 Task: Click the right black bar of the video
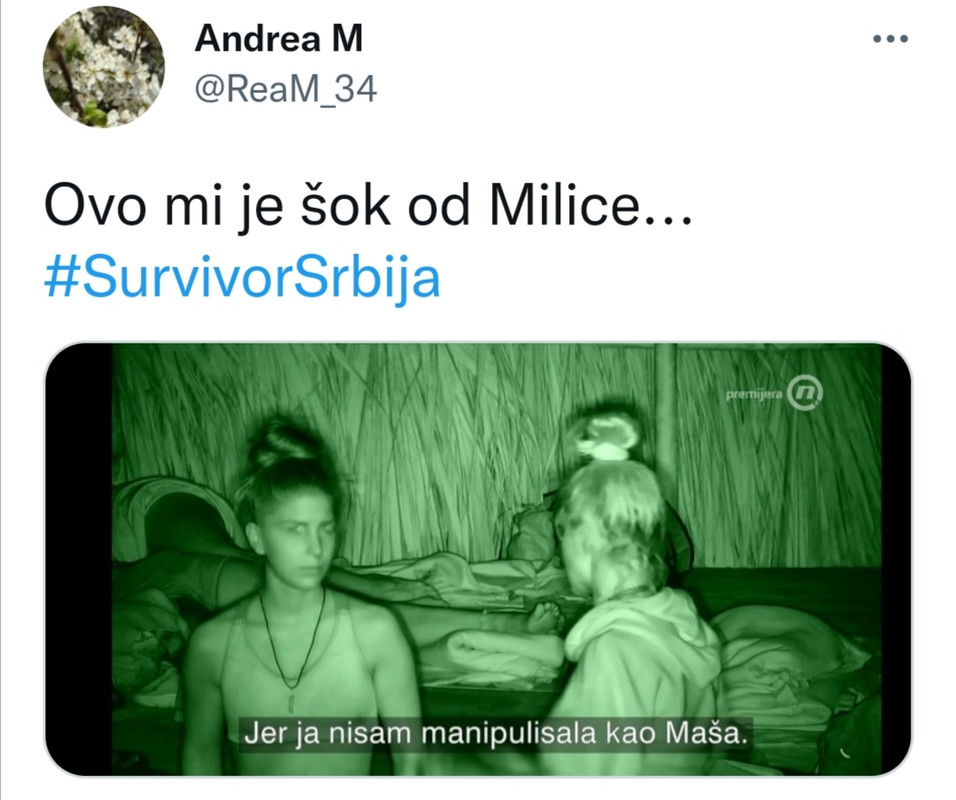[x=896, y=560]
